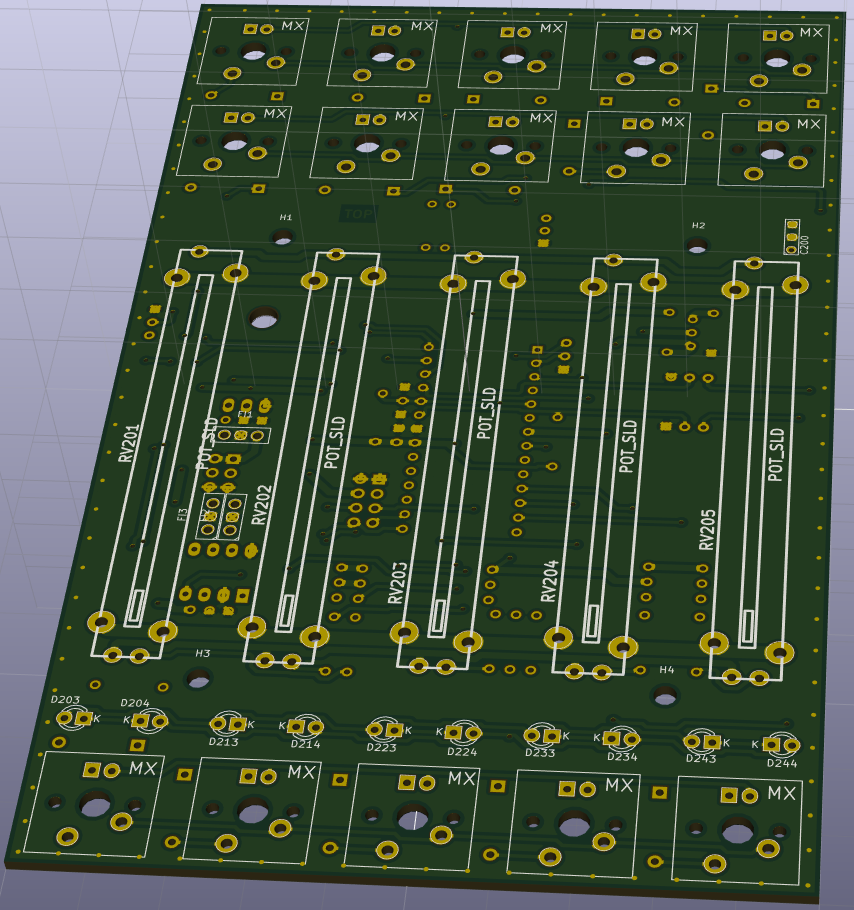Screen dimensions: 854x910
Task: Select the D203 diode label
Action: [65, 699]
